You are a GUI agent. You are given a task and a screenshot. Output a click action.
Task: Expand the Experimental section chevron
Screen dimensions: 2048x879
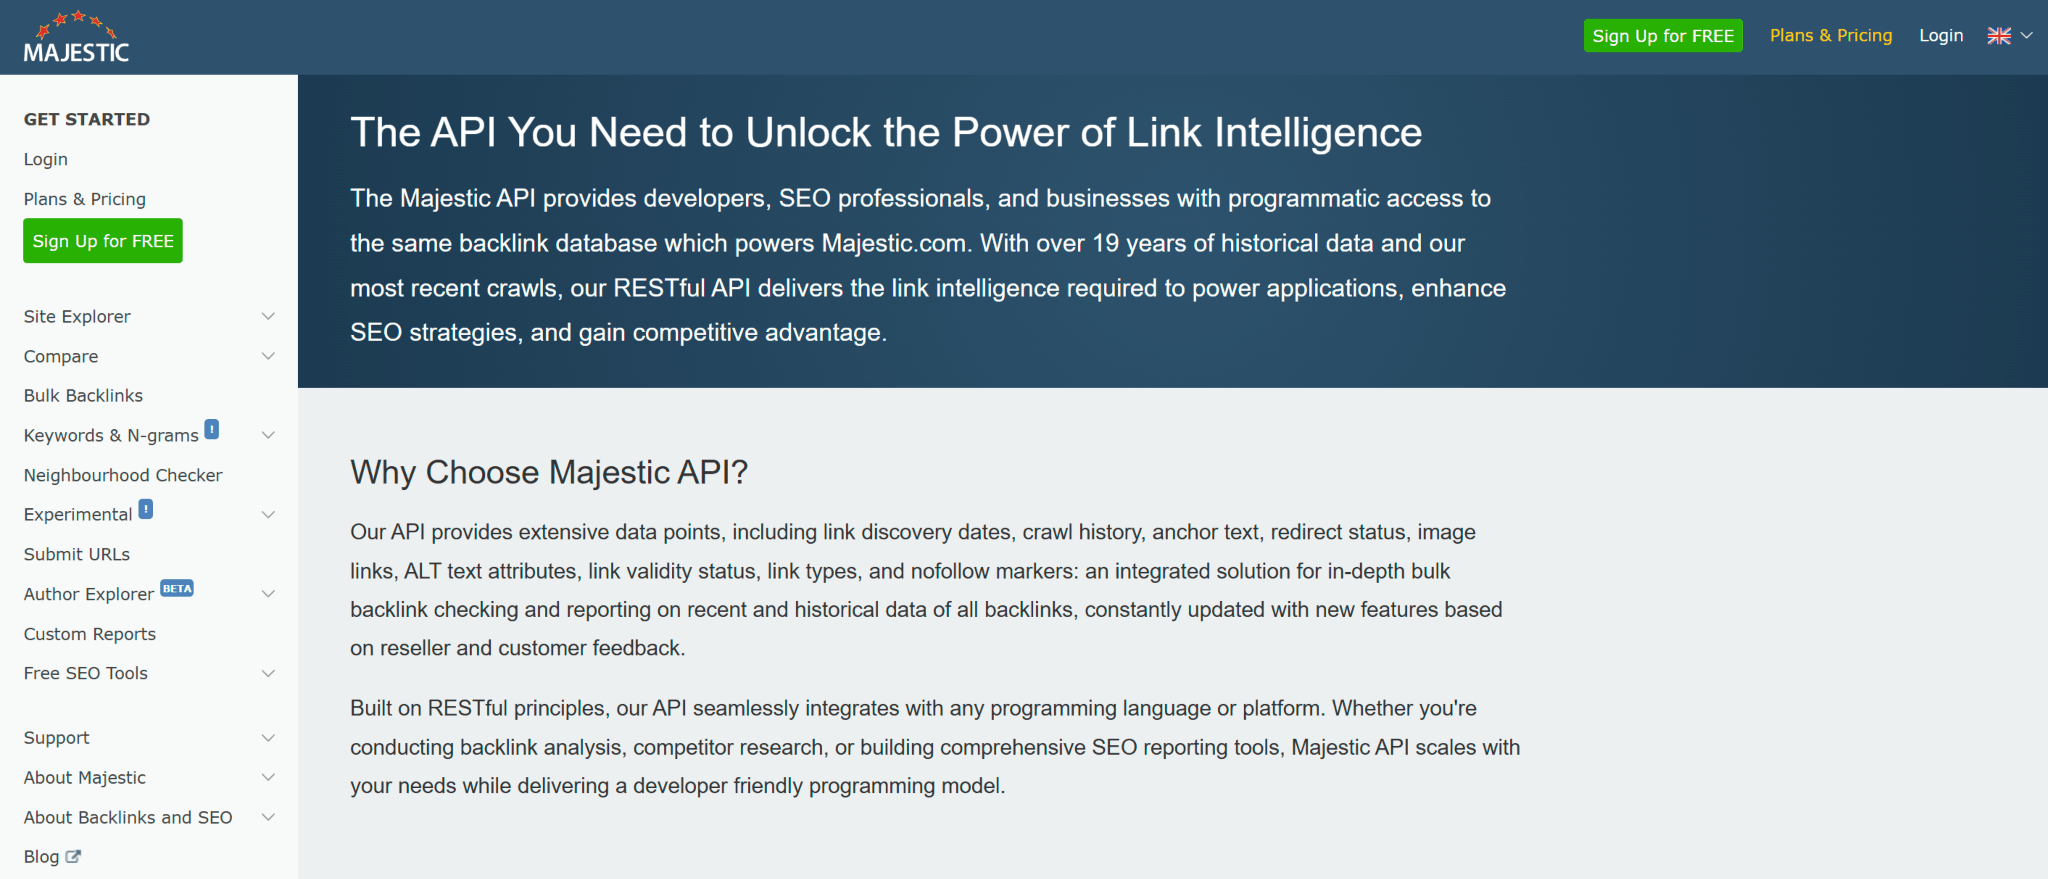coord(268,514)
